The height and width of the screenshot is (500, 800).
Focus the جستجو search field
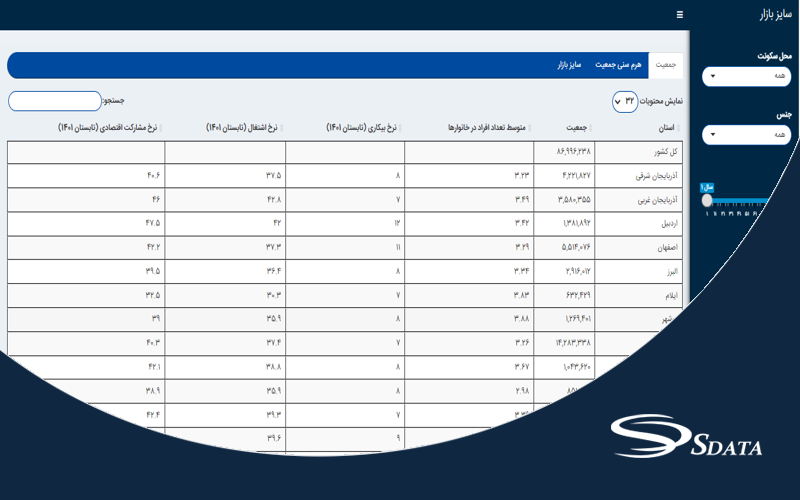[x=54, y=101]
